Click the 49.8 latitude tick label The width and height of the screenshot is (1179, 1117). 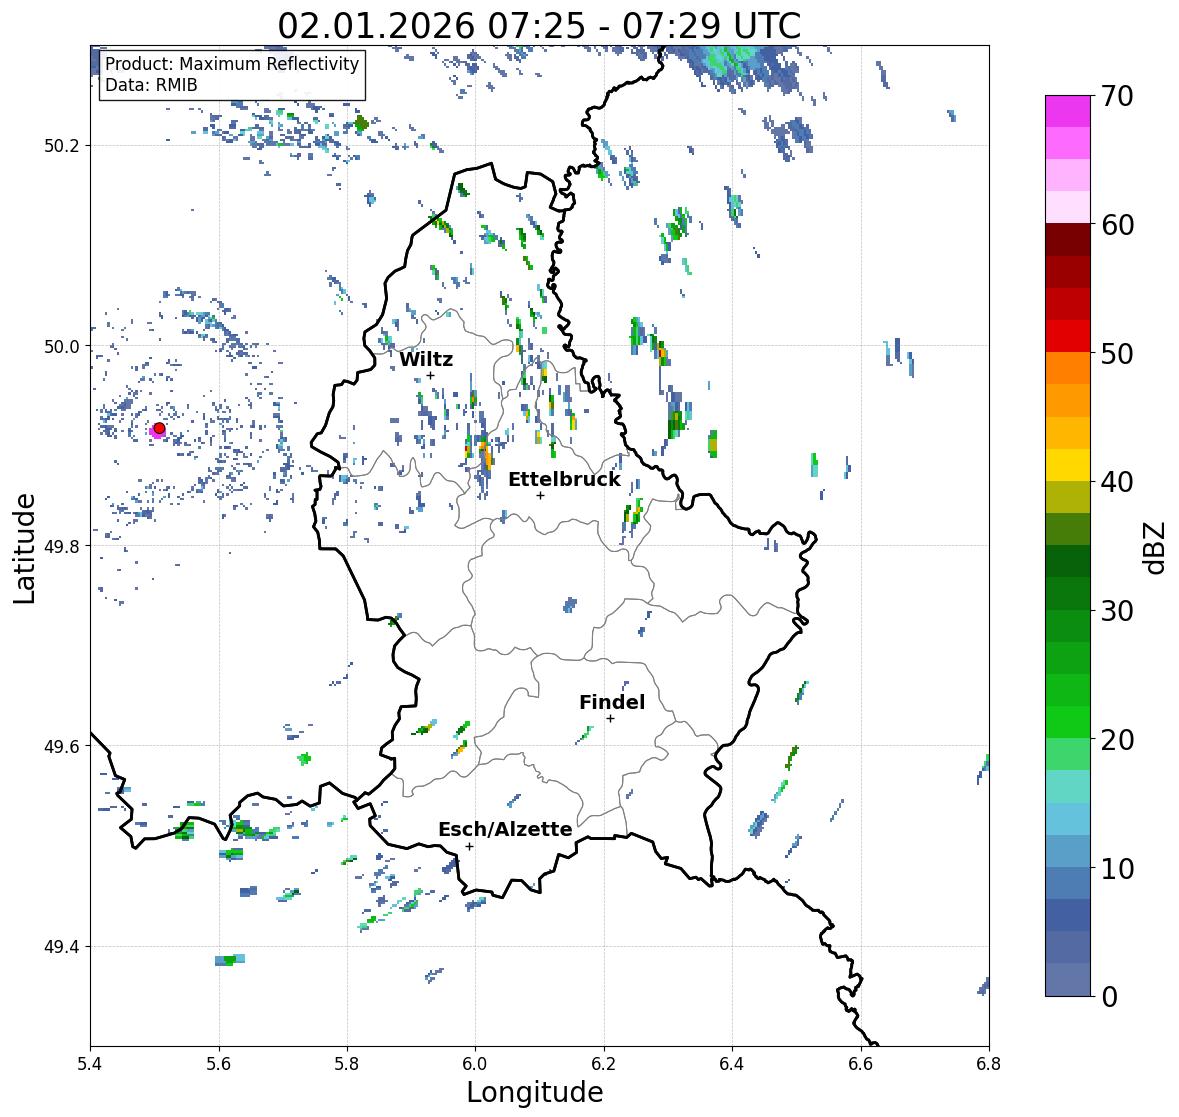[x=62, y=546]
